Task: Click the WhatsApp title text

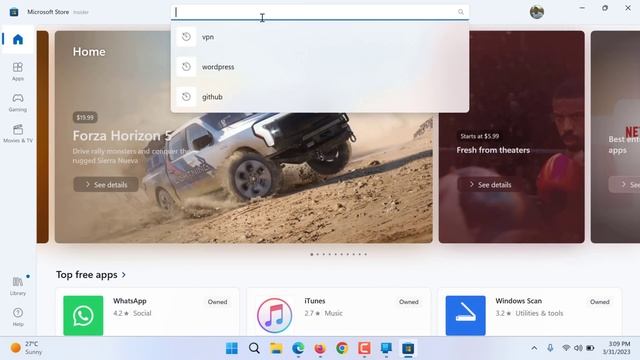Action: click(130, 301)
